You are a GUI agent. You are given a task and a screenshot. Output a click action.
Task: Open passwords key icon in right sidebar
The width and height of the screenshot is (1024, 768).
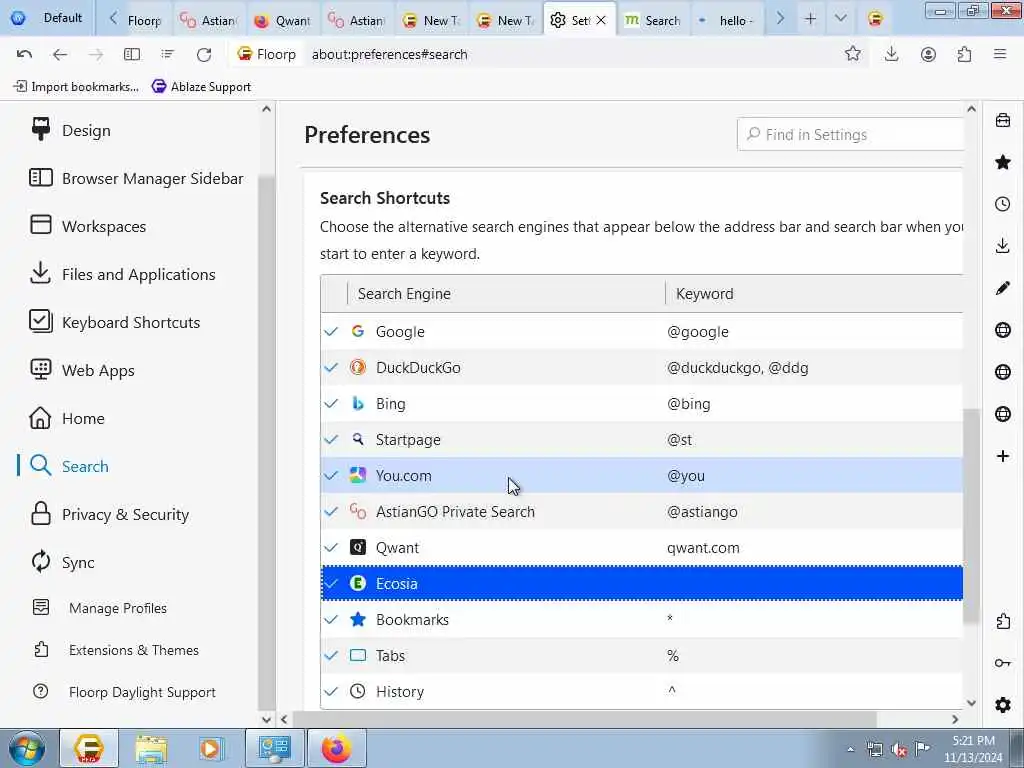click(1003, 663)
